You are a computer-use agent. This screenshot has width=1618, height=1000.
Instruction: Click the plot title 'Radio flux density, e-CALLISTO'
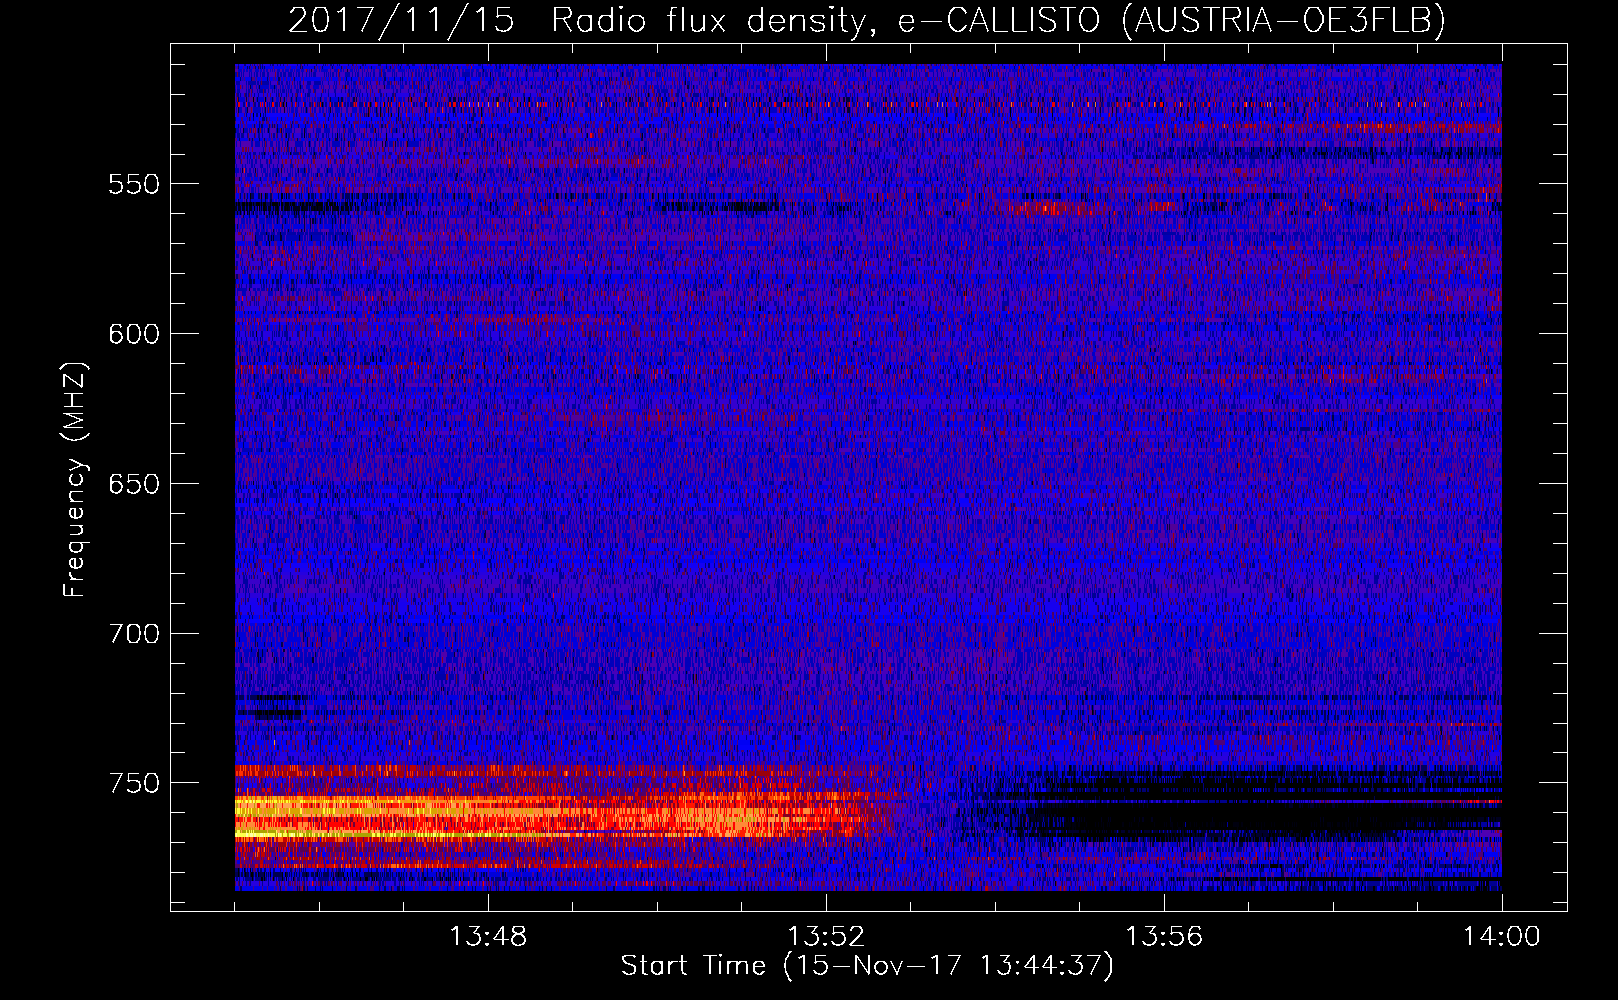coord(824,20)
